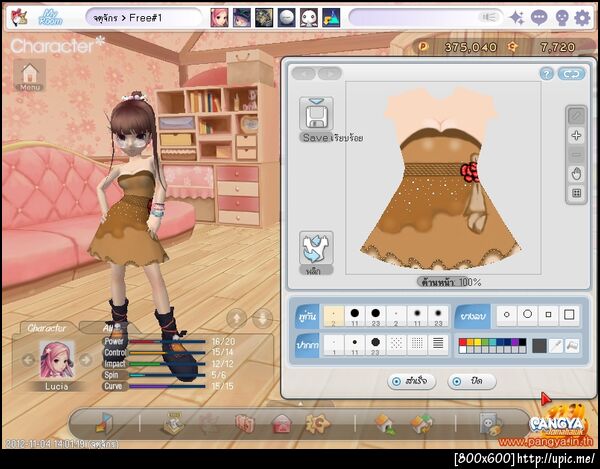The height and width of the screenshot is (469, 600).
Task: Select the size 2 hard brush (highlighted)
Action: pyautogui.click(x=334, y=316)
